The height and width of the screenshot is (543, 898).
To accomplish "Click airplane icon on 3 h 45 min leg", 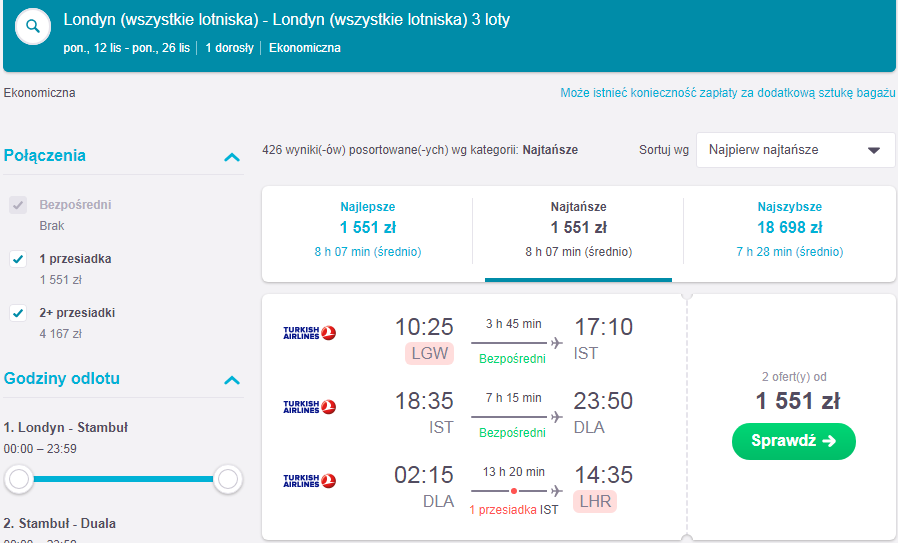I will (x=556, y=343).
